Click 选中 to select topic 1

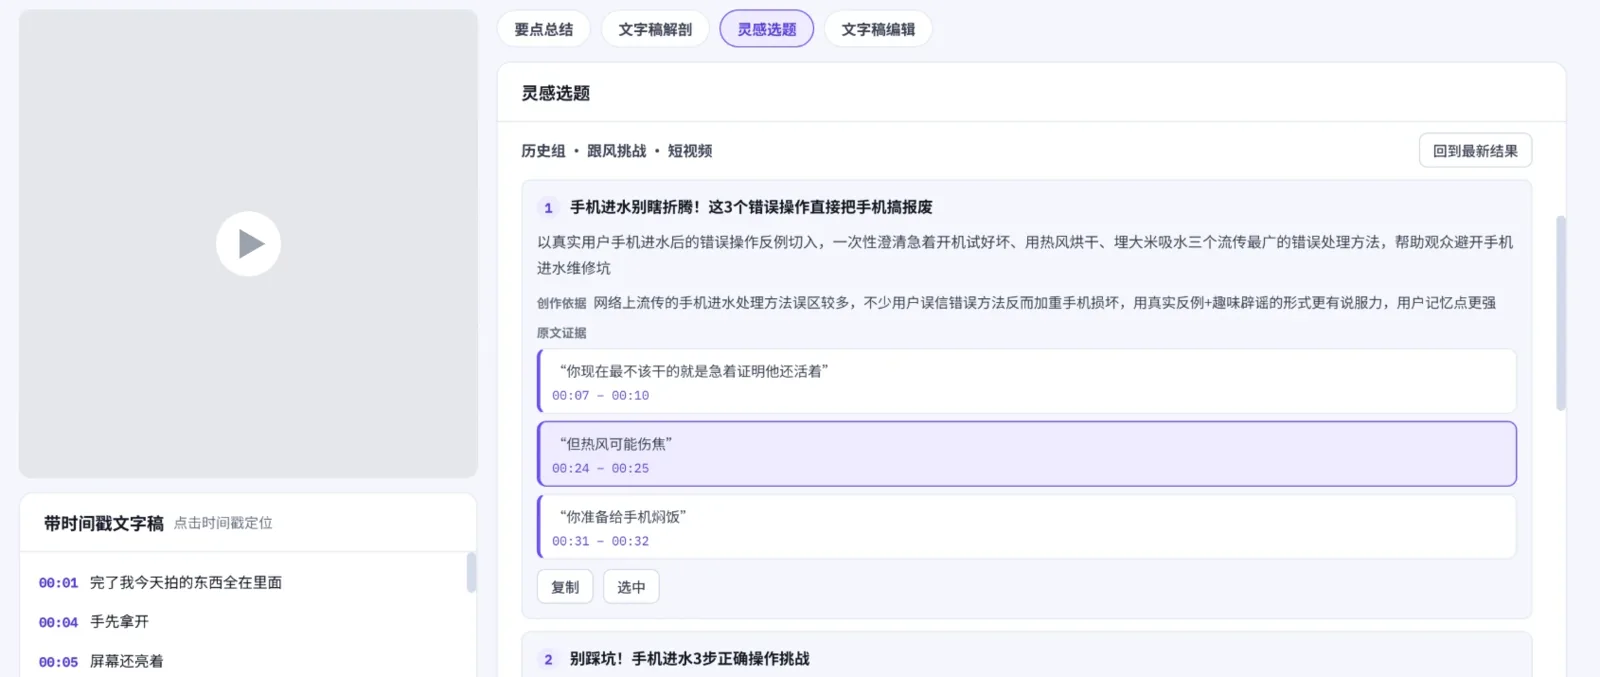point(631,587)
